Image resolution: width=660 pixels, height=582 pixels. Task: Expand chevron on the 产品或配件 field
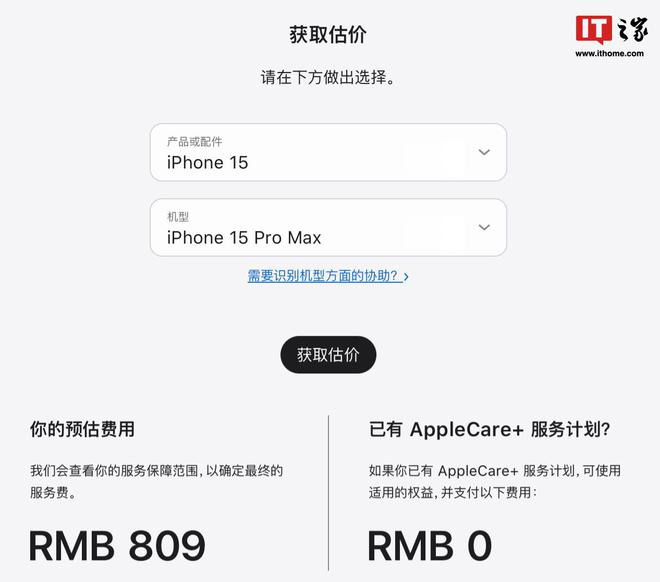(484, 152)
